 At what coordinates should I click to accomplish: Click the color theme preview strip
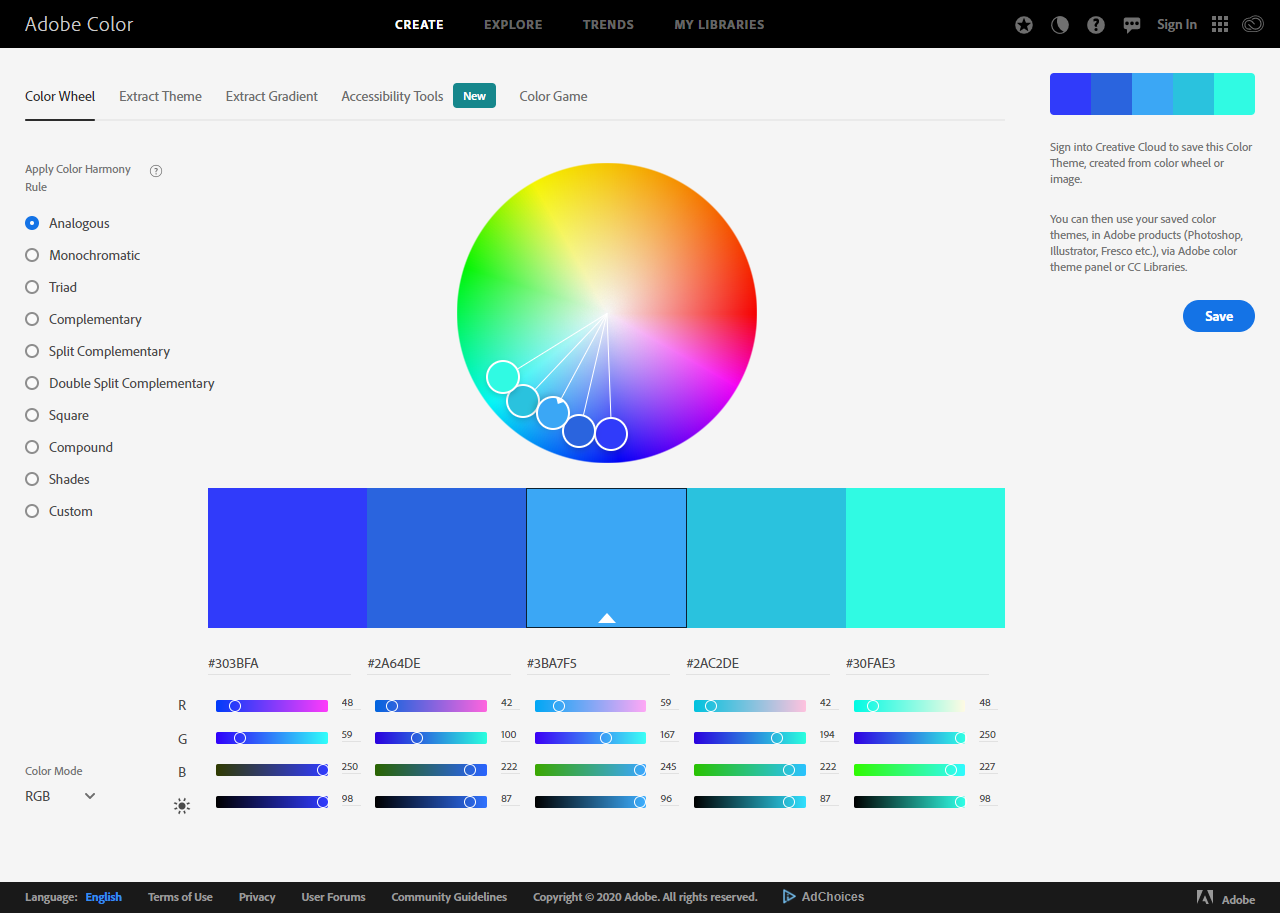click(1152, 94)
